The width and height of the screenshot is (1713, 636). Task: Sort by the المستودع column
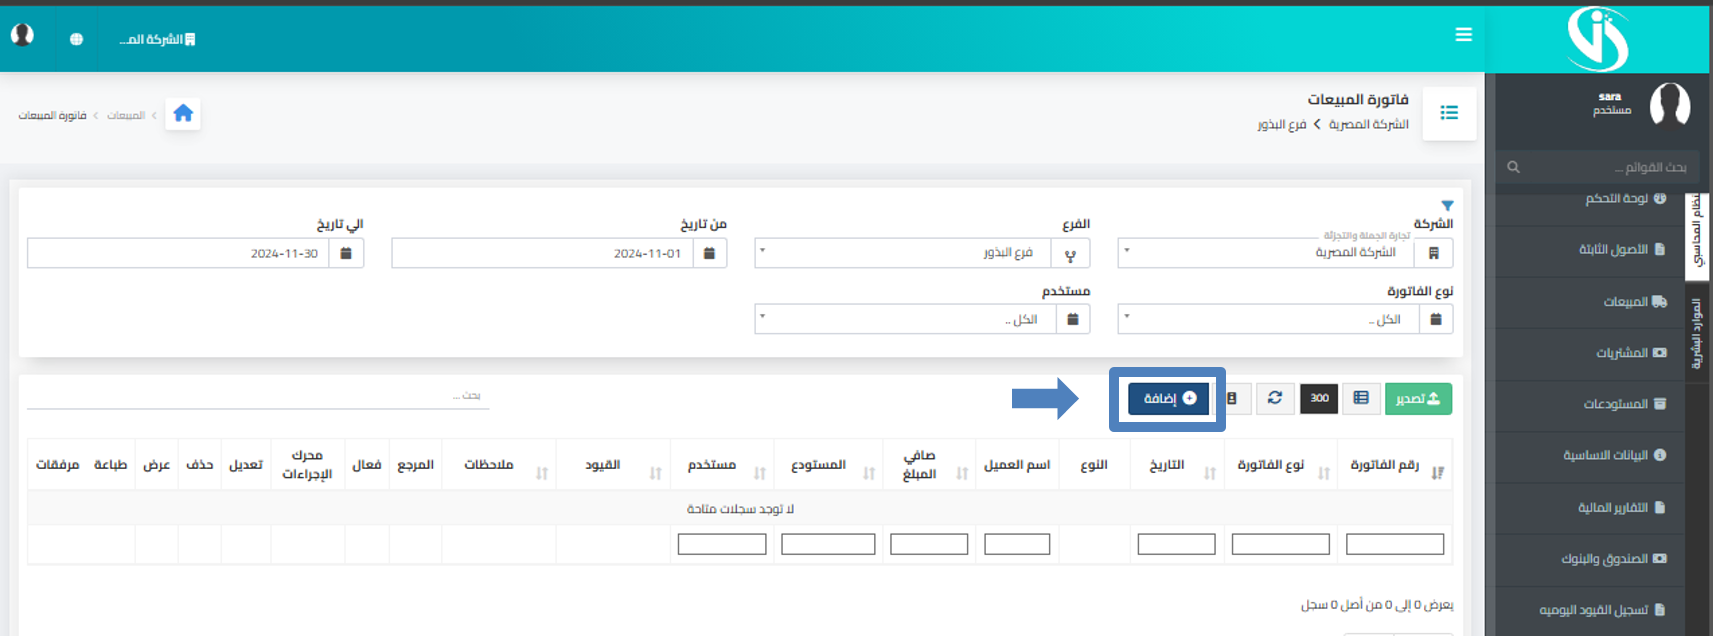pos(828,465)
